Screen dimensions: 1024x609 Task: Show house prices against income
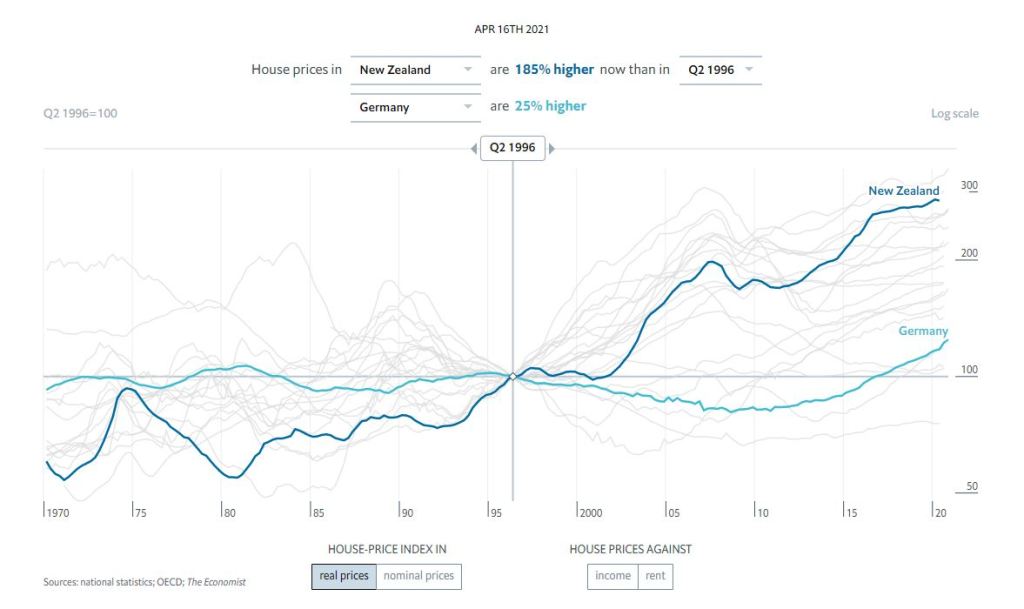613,576
